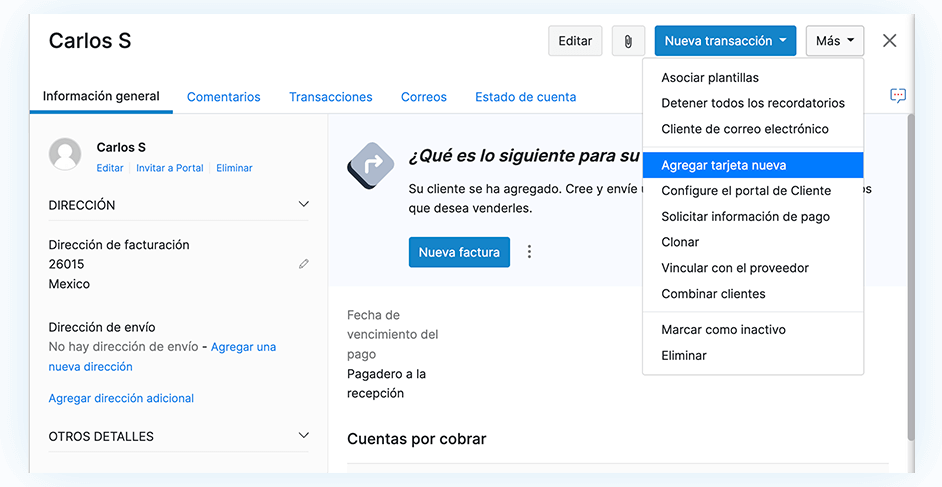Click Agregar dirección adicional link
942x487 pixels.
coord(121,398)
